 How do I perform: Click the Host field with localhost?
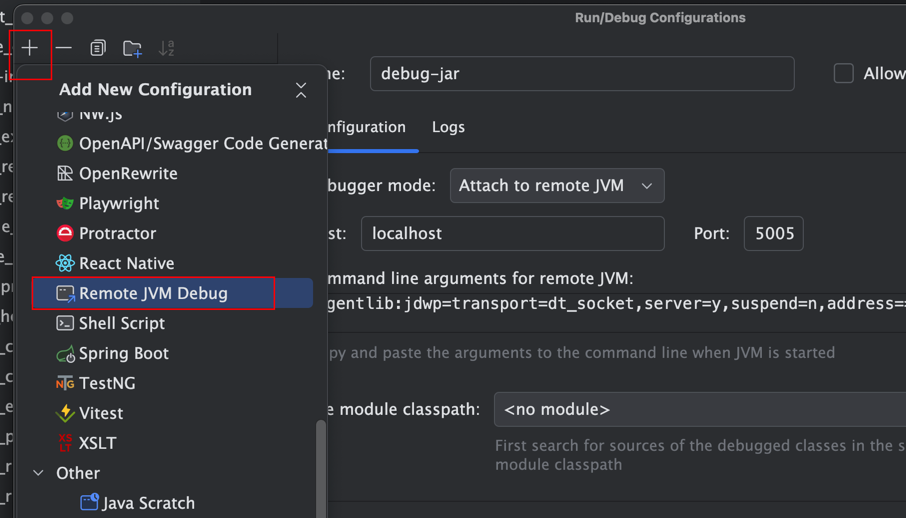[513, 234]
